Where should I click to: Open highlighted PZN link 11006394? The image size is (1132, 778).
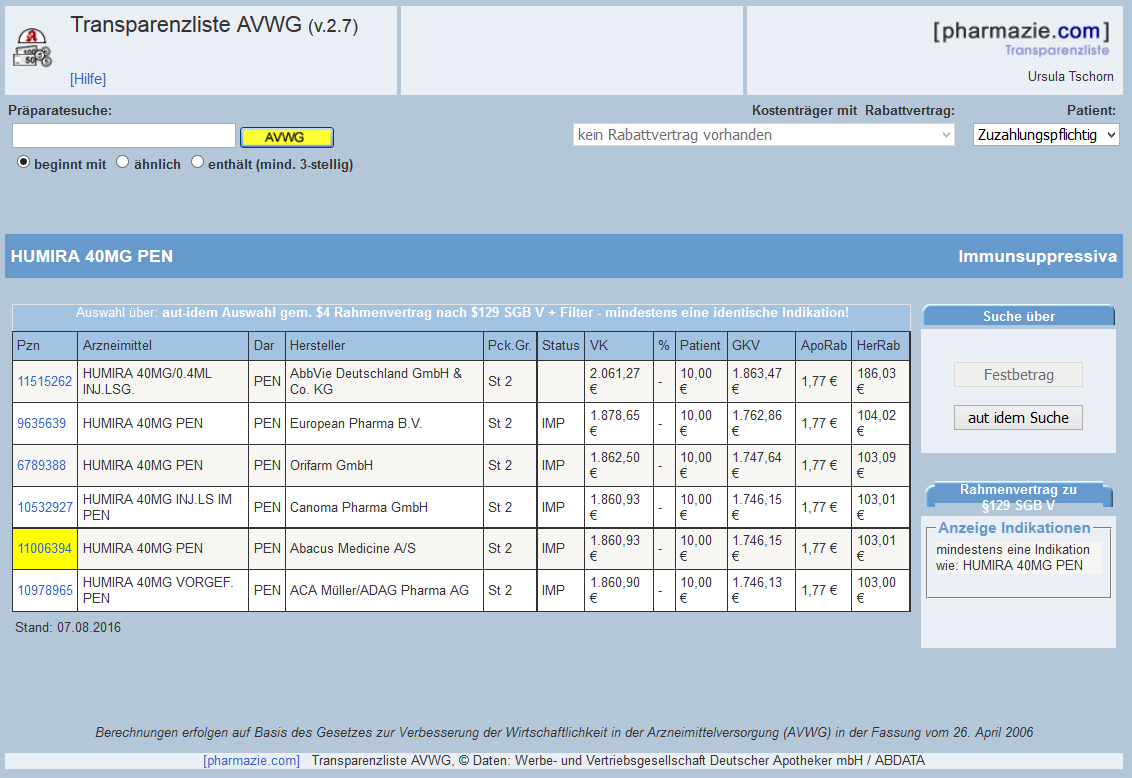click(x=45, y=548)
